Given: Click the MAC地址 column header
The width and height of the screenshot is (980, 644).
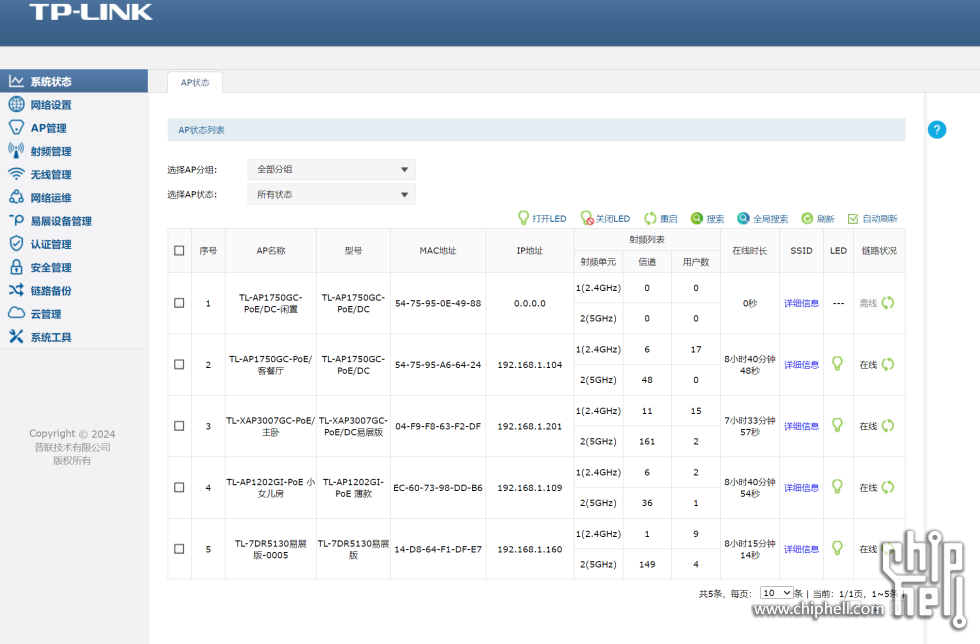Looking at the screenshot, I should coord(438,251).
